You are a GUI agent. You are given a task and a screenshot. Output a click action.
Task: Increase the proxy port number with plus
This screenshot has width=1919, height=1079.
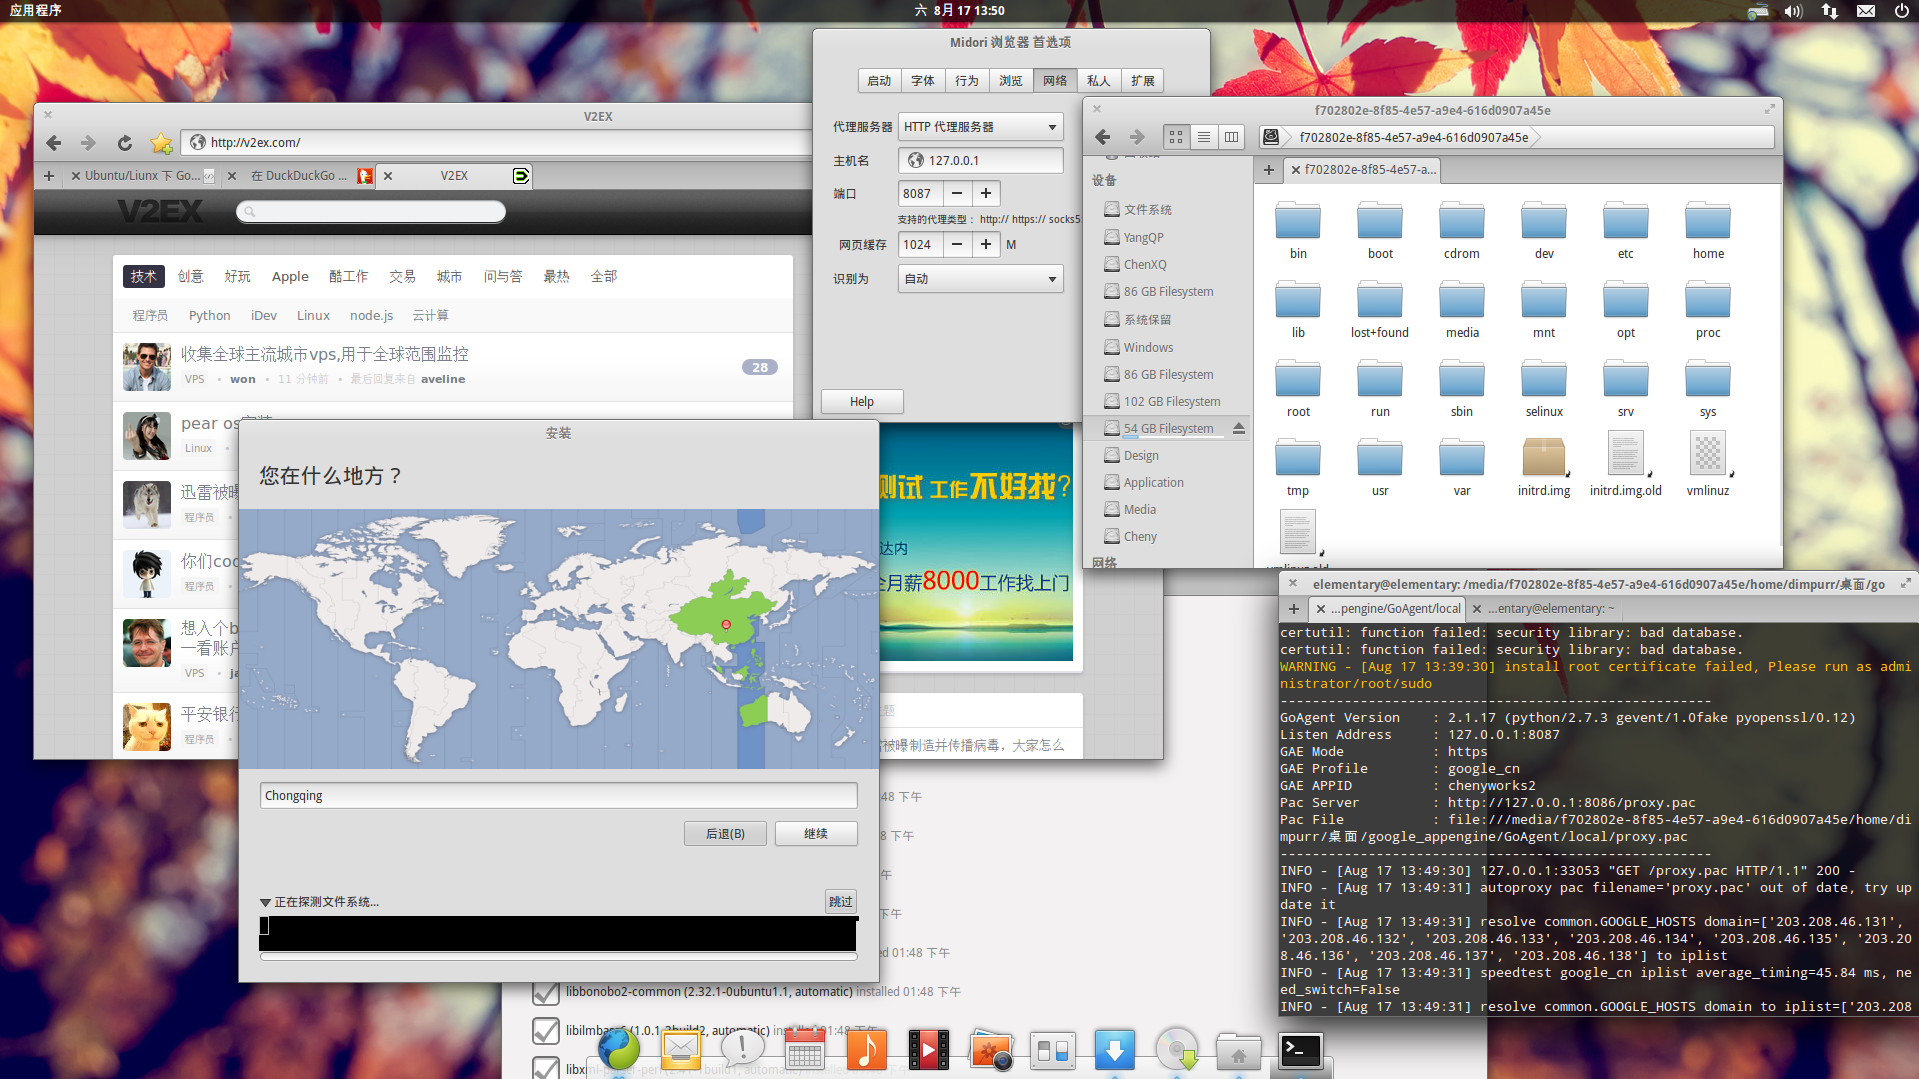click(x=986, y=193)
